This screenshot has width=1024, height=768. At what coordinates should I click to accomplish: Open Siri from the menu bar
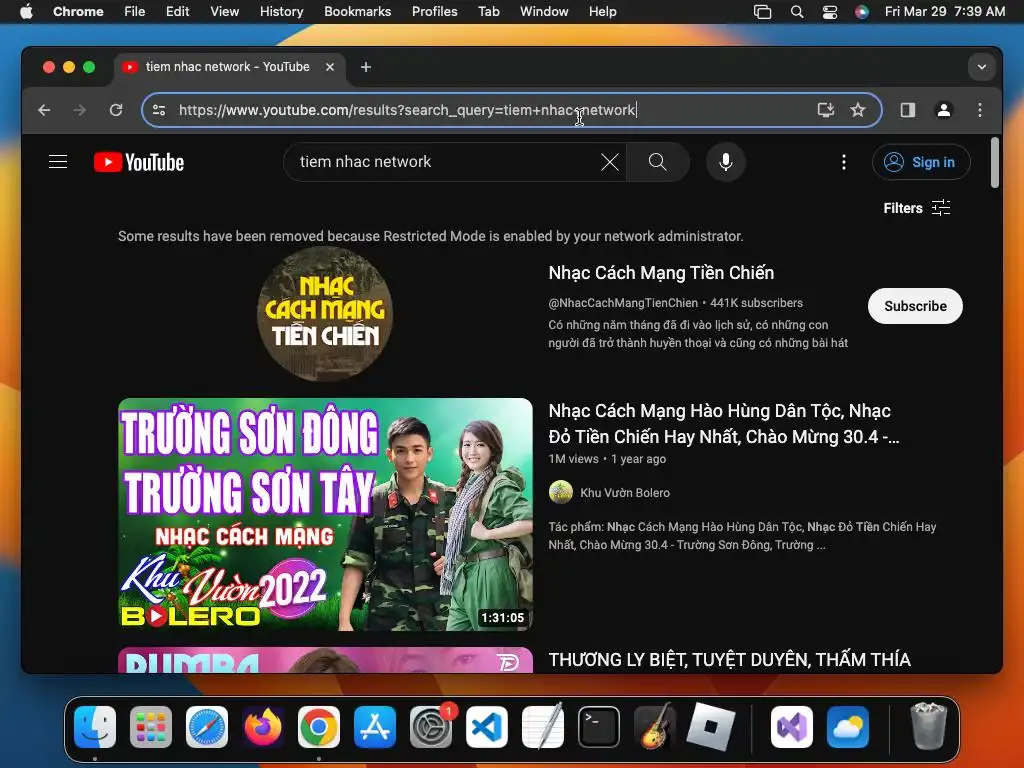point(862,11)
